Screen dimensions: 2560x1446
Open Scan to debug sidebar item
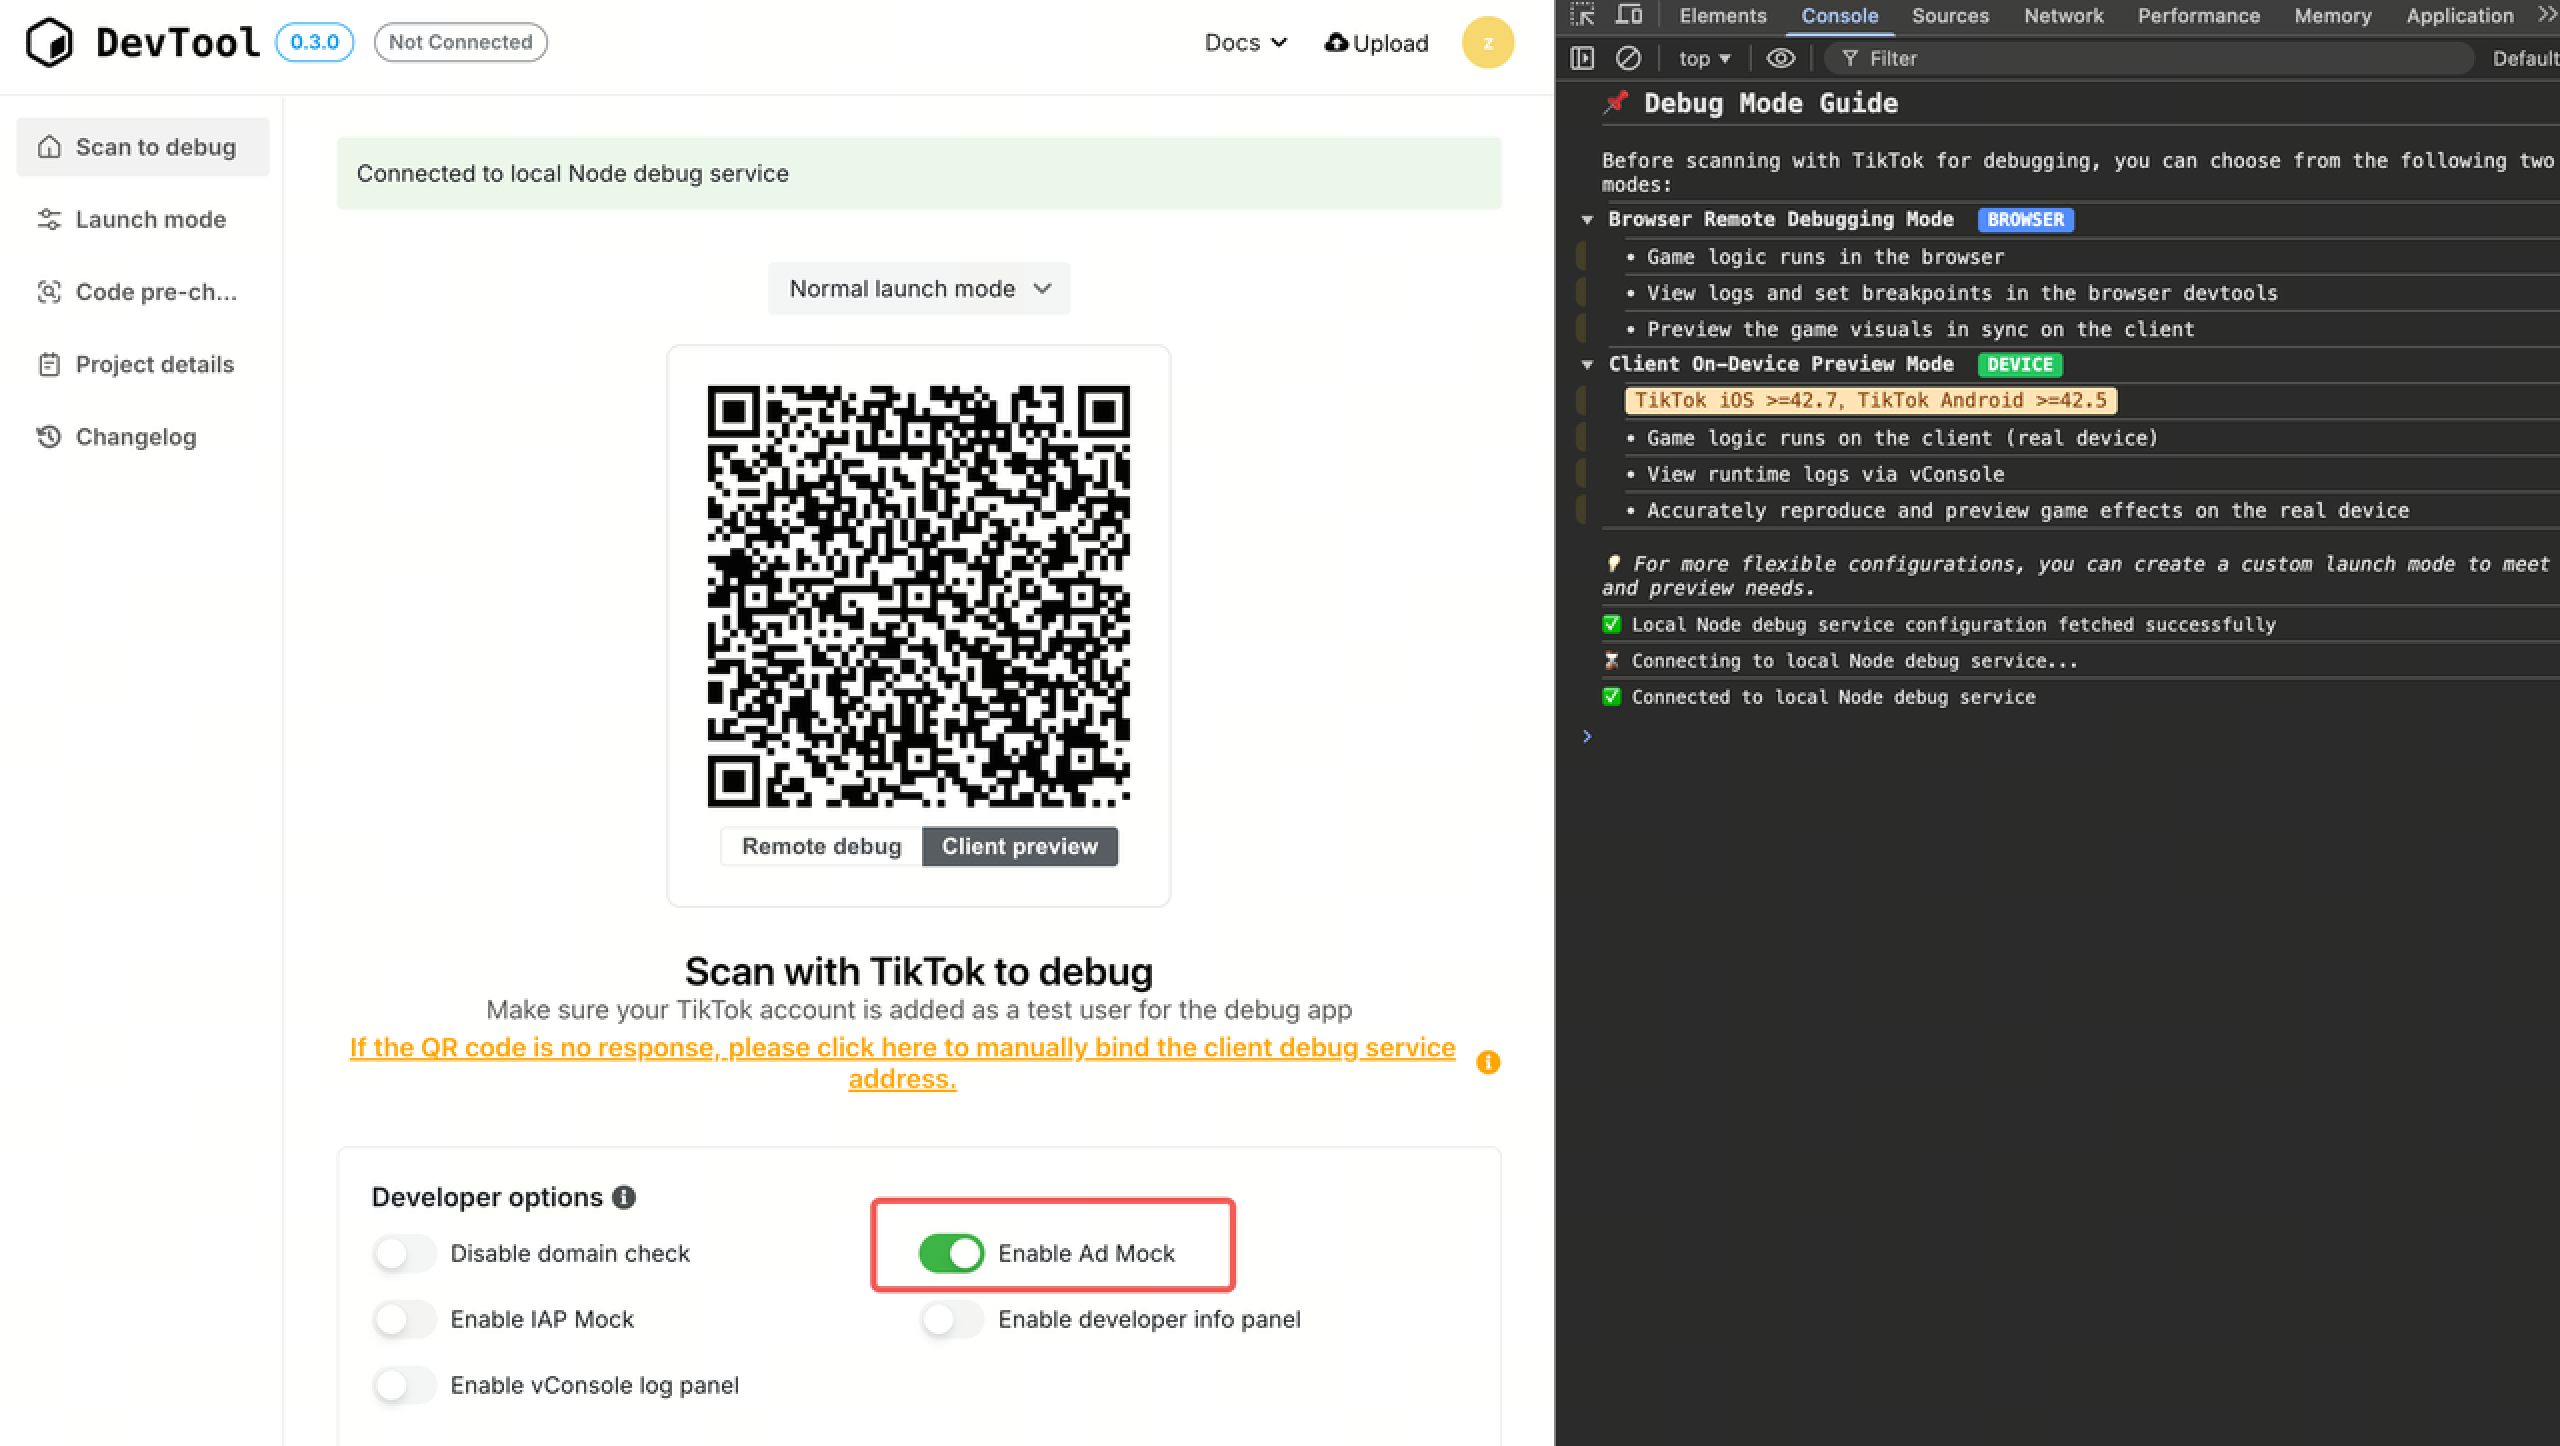[143, 147]
